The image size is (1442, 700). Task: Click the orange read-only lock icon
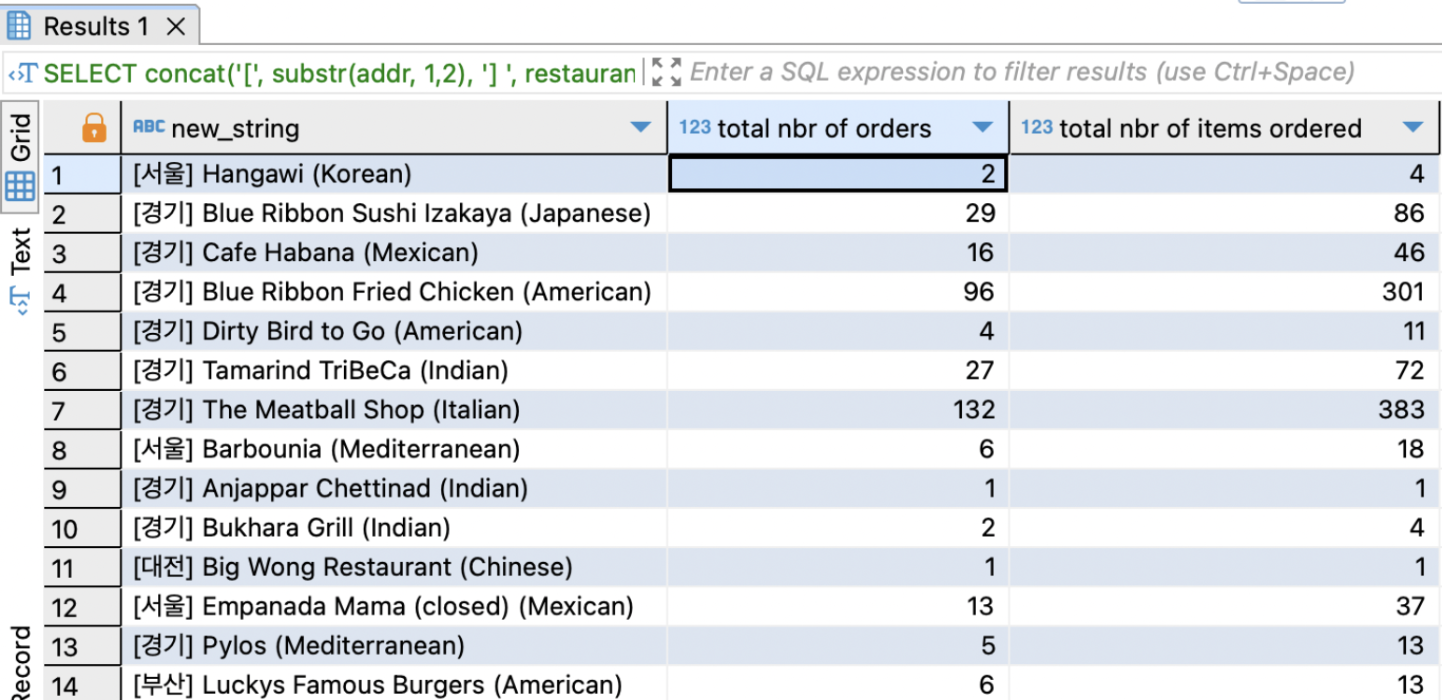tap(93, 127)
